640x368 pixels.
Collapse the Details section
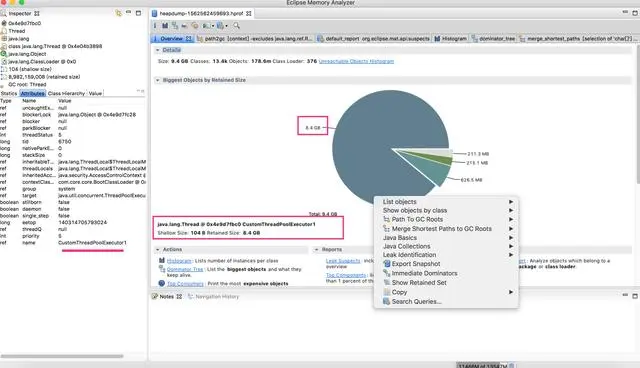[x=158, y=50]
